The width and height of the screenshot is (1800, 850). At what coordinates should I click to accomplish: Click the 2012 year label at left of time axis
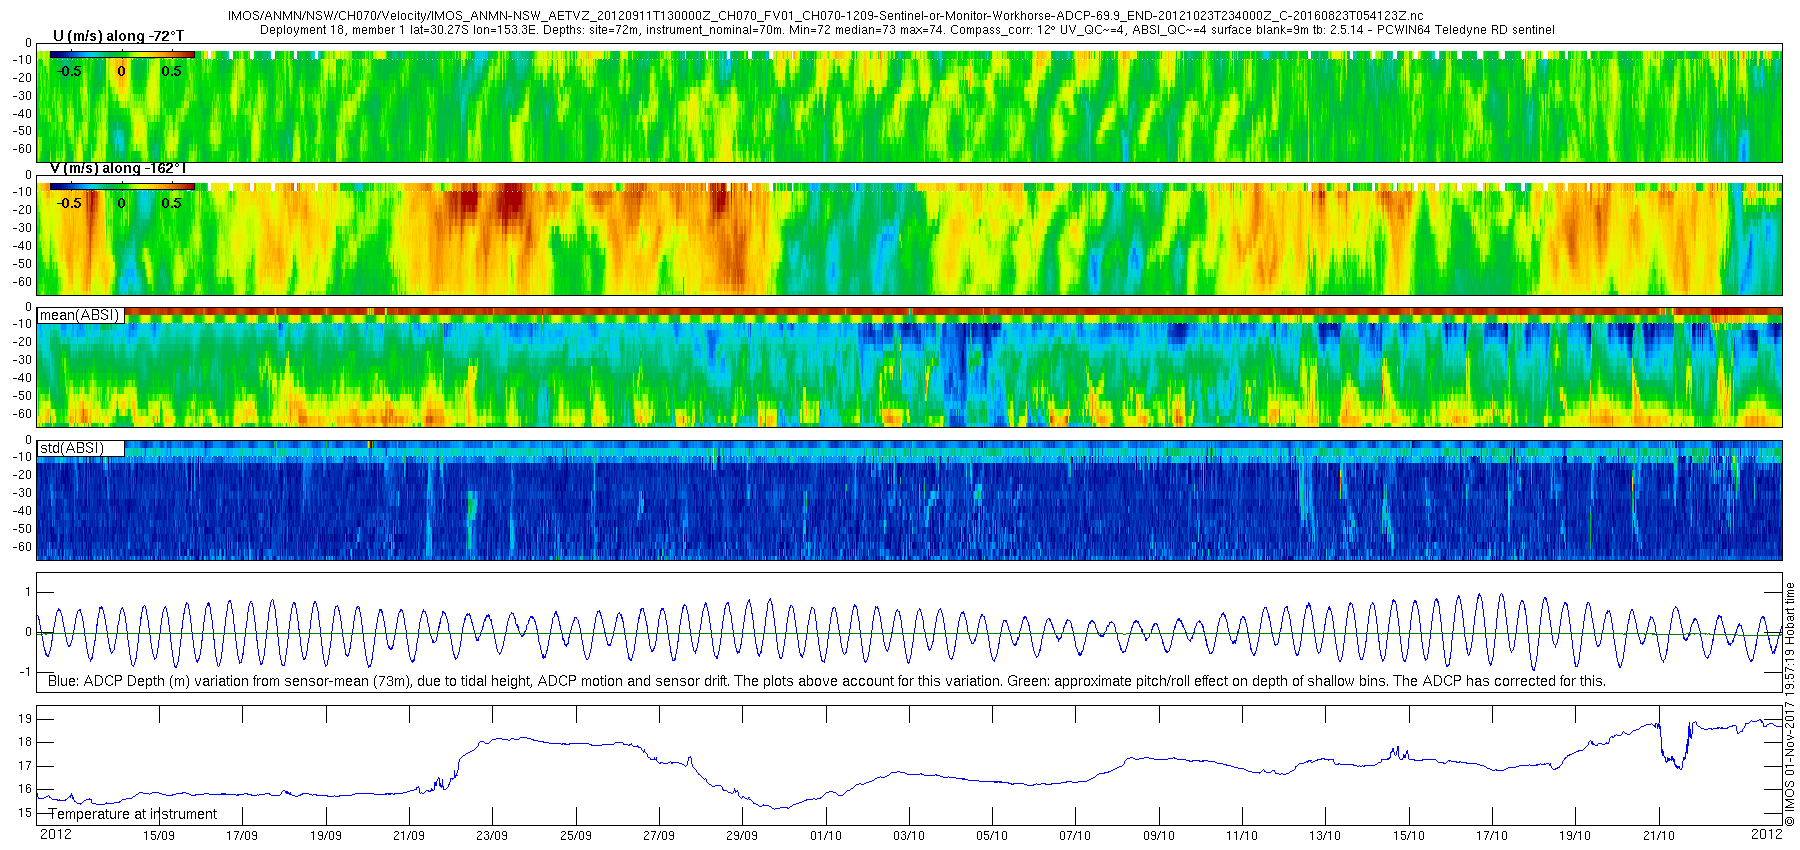click(x=55, y=835)
